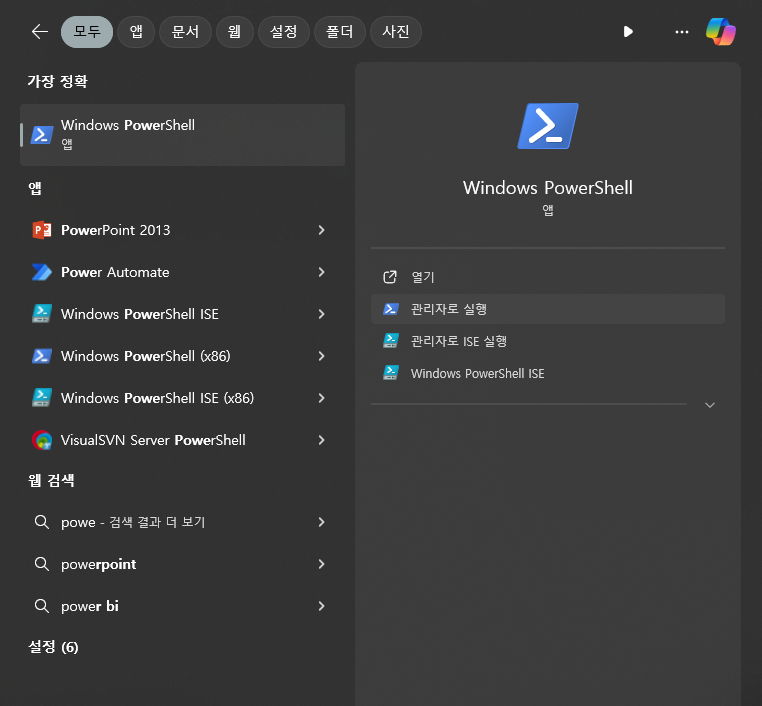
Task: Click the VisualSVN Server PowerShell icon
Action: pos(42,440)
